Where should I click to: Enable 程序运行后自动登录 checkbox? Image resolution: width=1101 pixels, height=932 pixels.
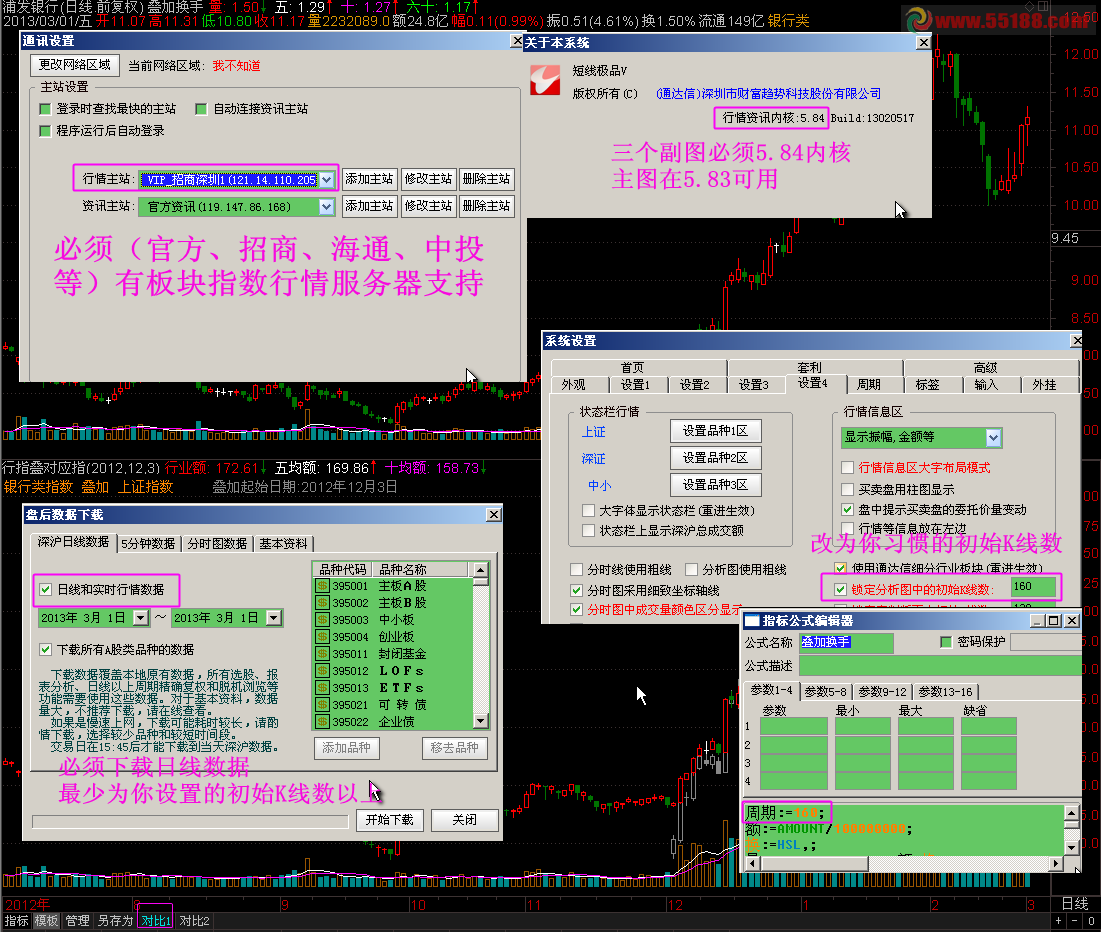[x=45, y=131]
